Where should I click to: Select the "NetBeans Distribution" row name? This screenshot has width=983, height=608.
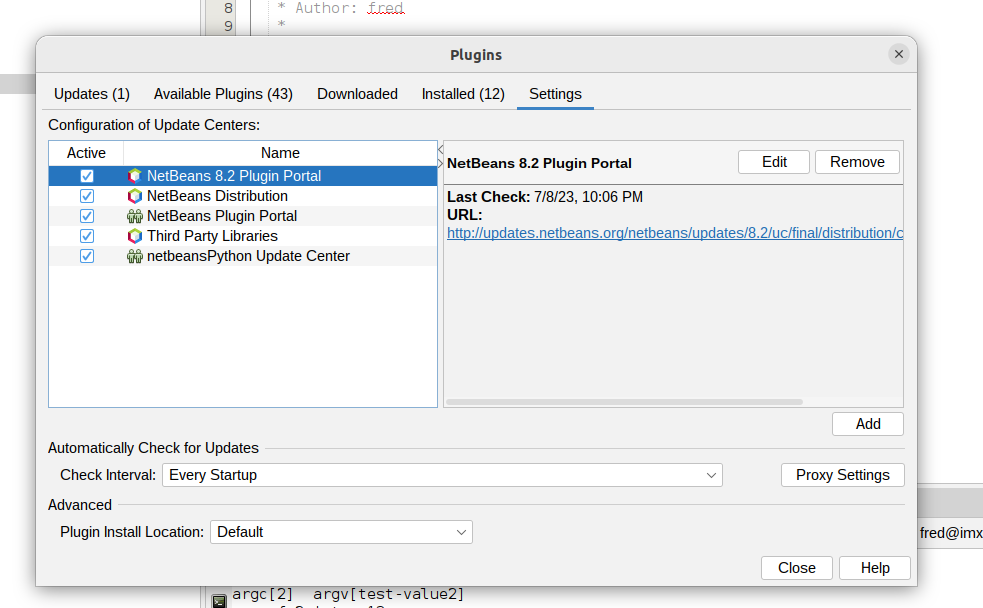(x=218, y=196)
